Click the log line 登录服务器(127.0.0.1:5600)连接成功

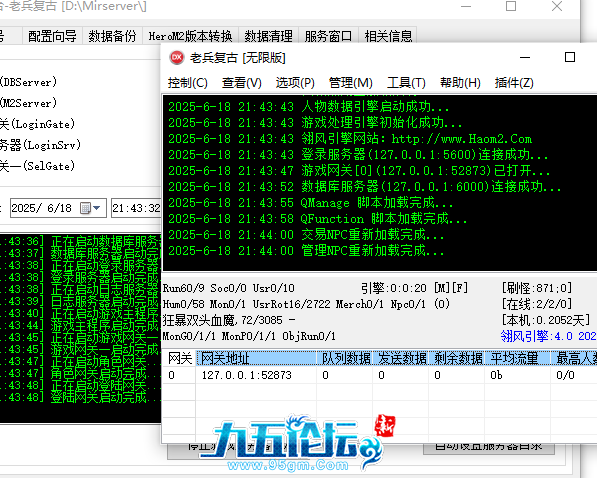[358, 155]
